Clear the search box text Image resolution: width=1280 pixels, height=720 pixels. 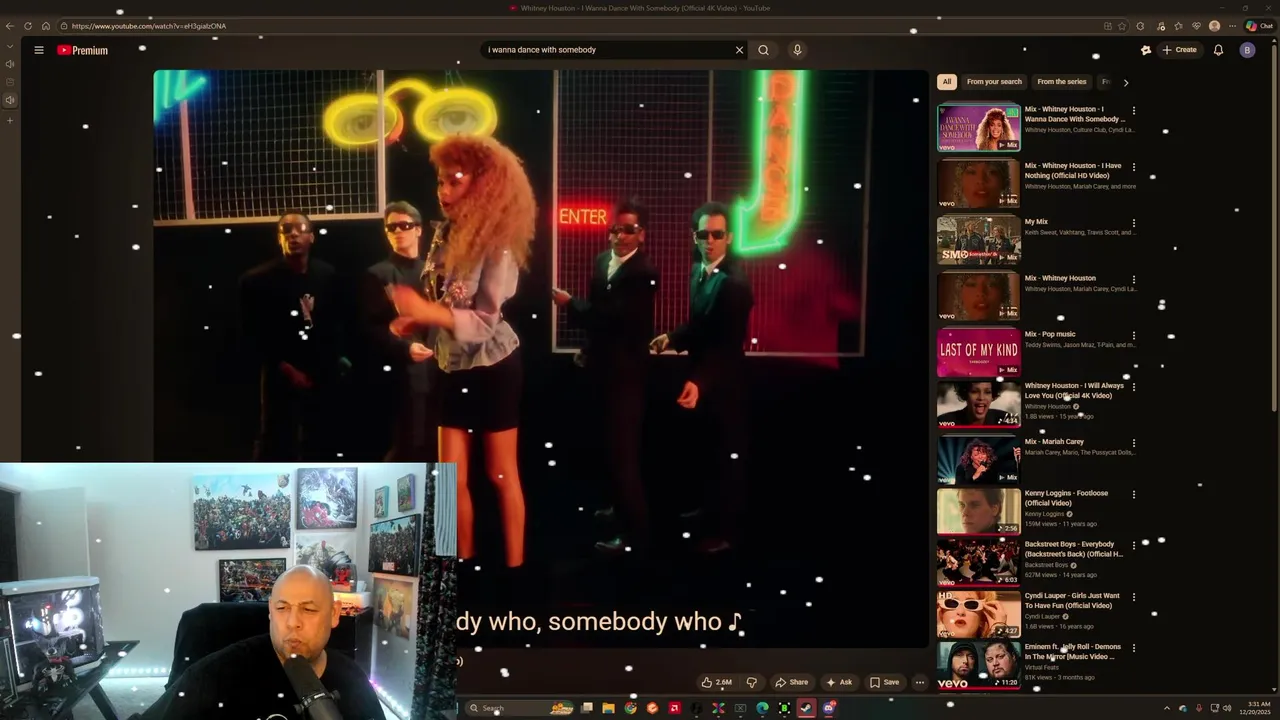coord(740,50)
